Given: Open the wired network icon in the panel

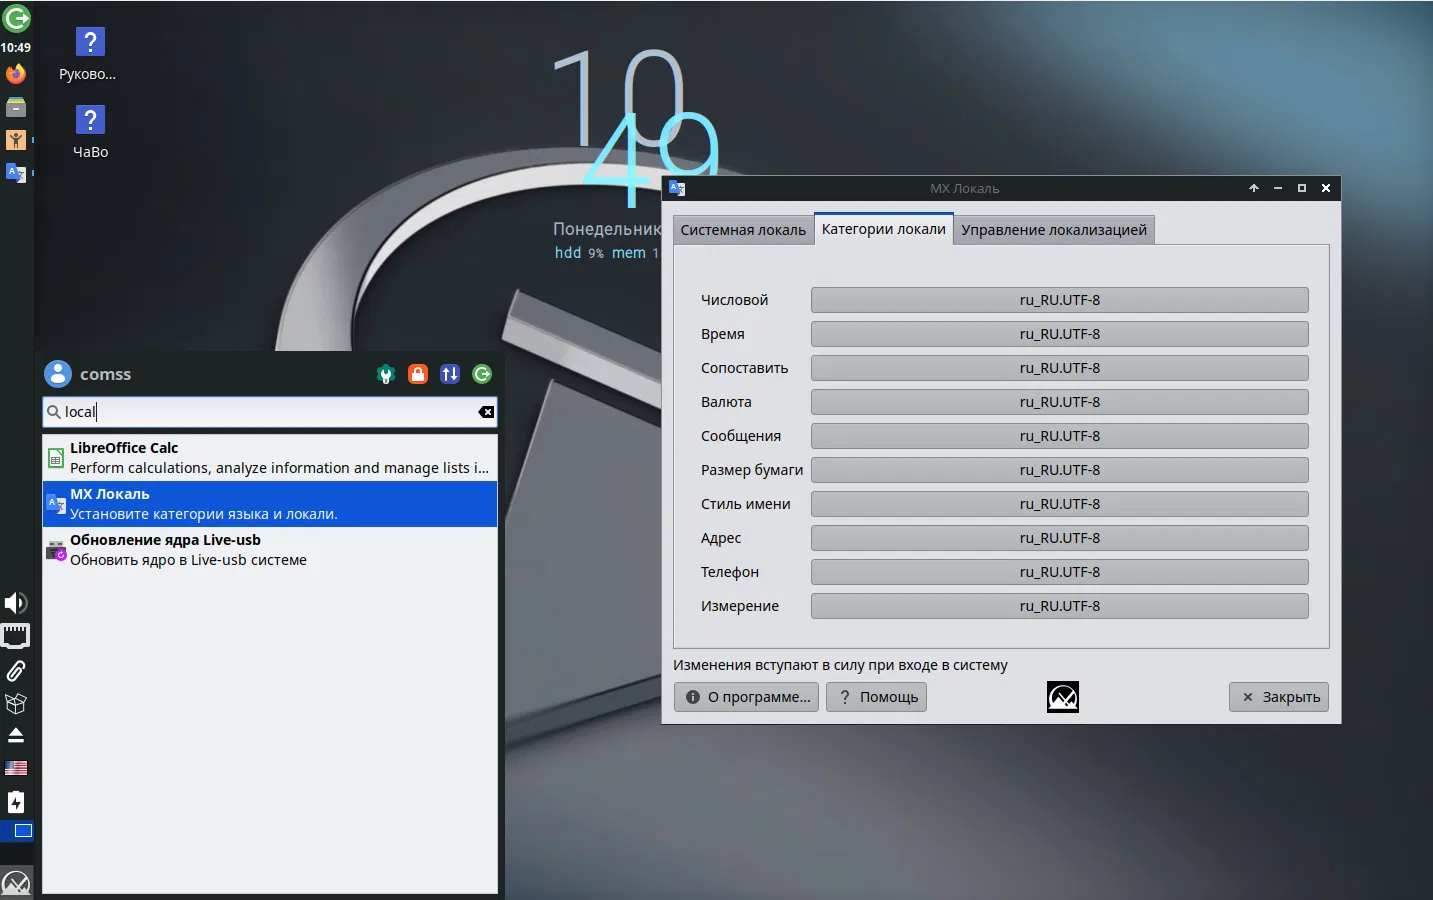Looking at the screenshot, I should click(16, 636).
